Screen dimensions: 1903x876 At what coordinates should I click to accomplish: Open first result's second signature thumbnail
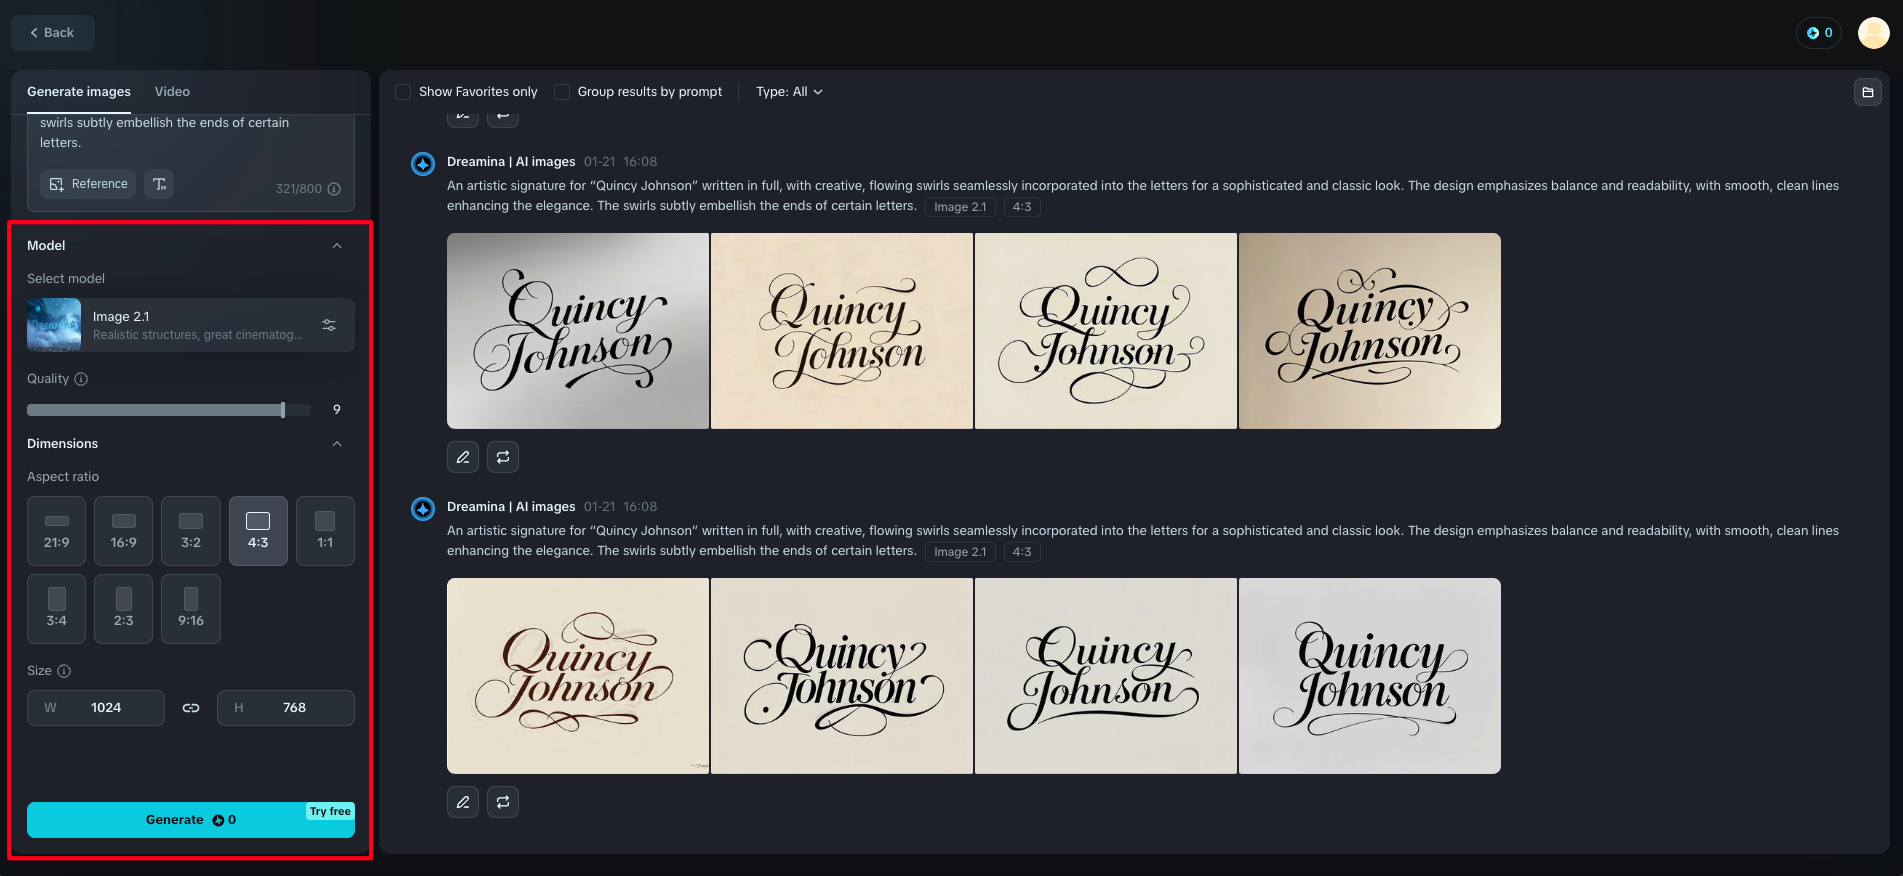point(842,331)
